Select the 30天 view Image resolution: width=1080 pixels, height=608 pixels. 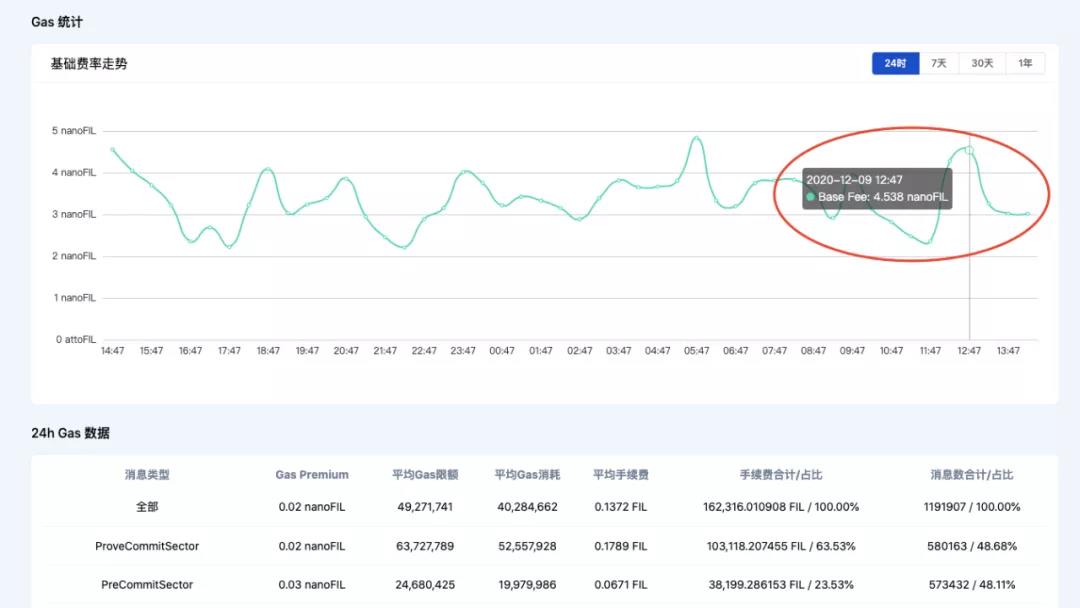(981, 62)
